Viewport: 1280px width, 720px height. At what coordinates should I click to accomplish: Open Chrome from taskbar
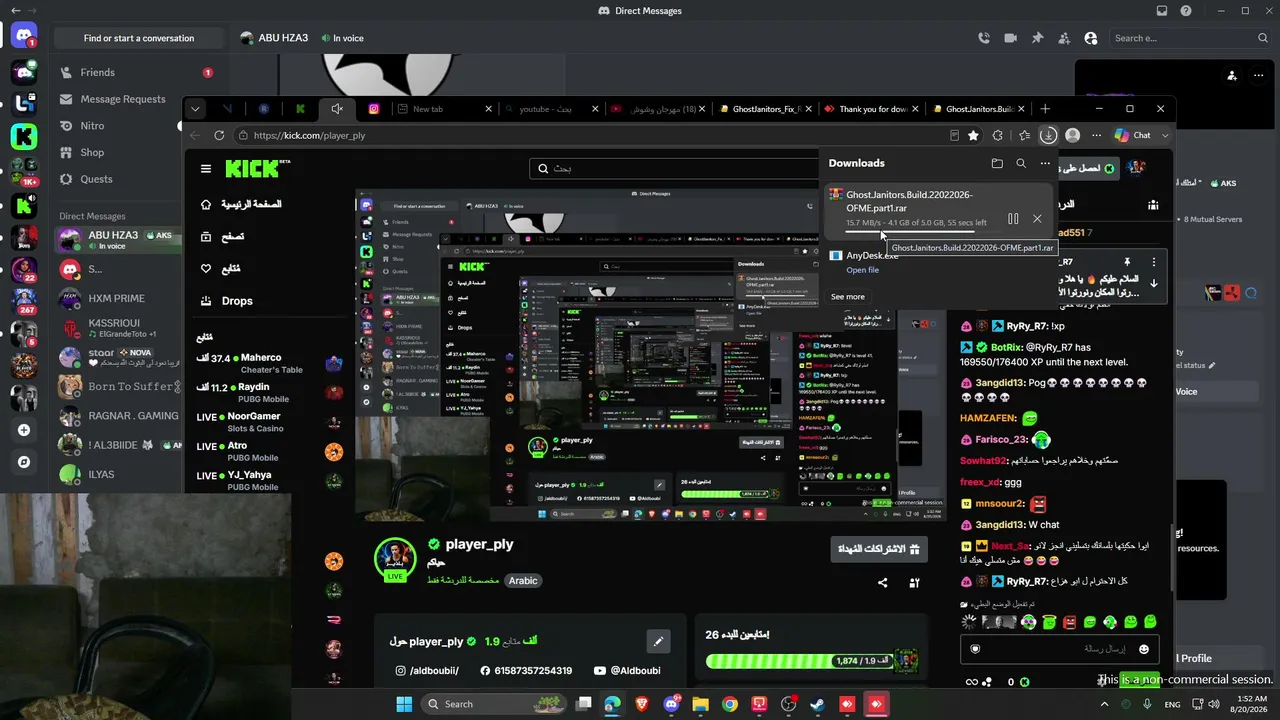coord(730,704)
